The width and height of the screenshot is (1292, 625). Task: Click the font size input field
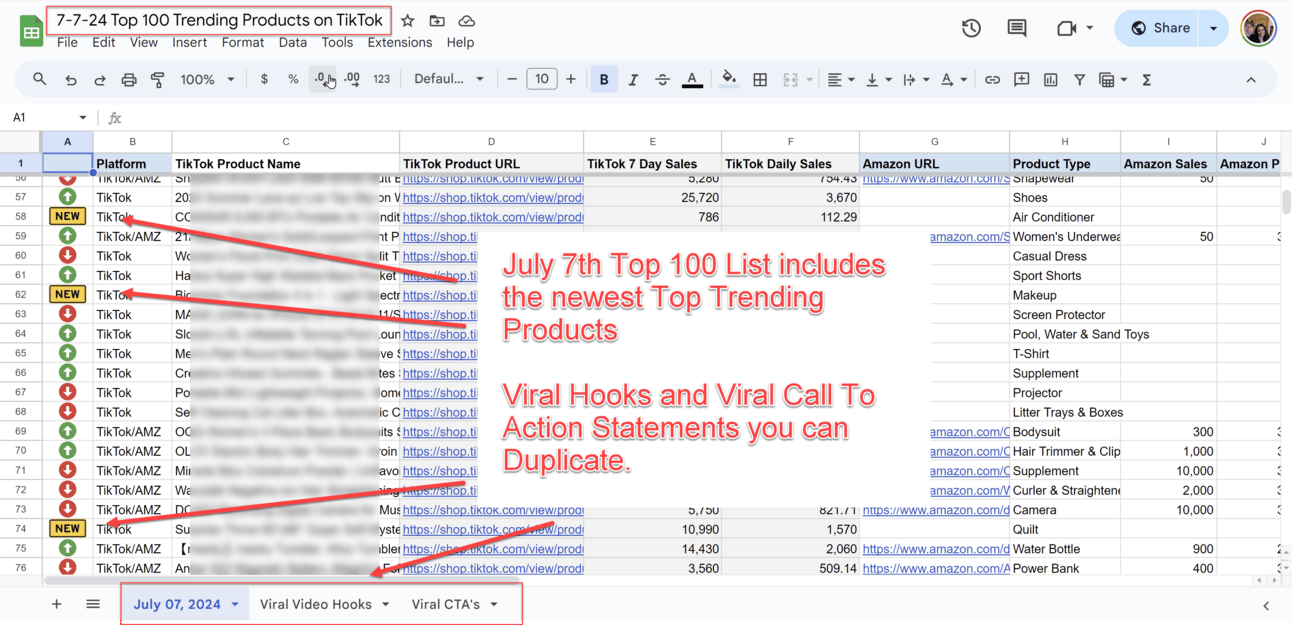541,80
